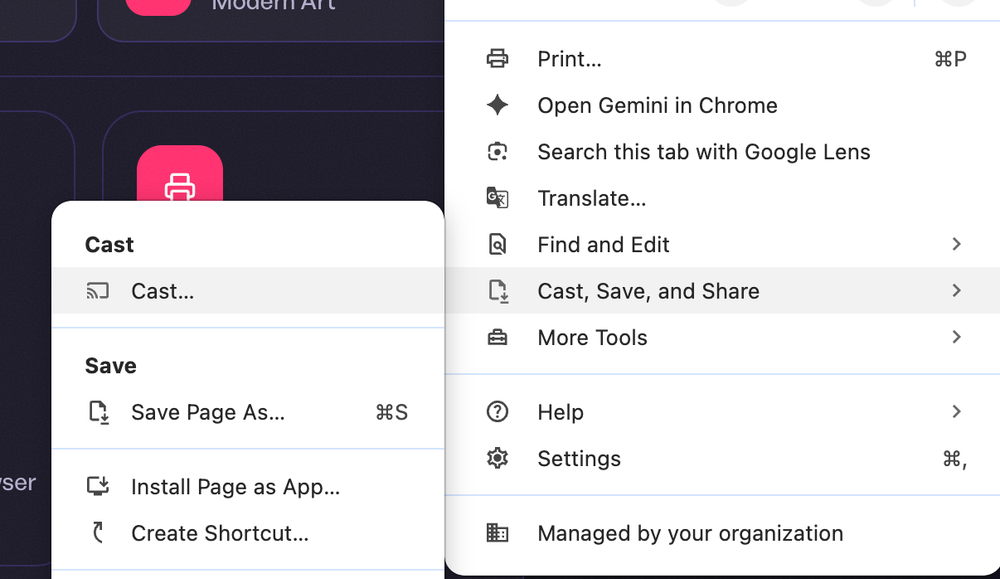Click the Cast section heading
This screenshot has width=1000, height=579.
109,245
